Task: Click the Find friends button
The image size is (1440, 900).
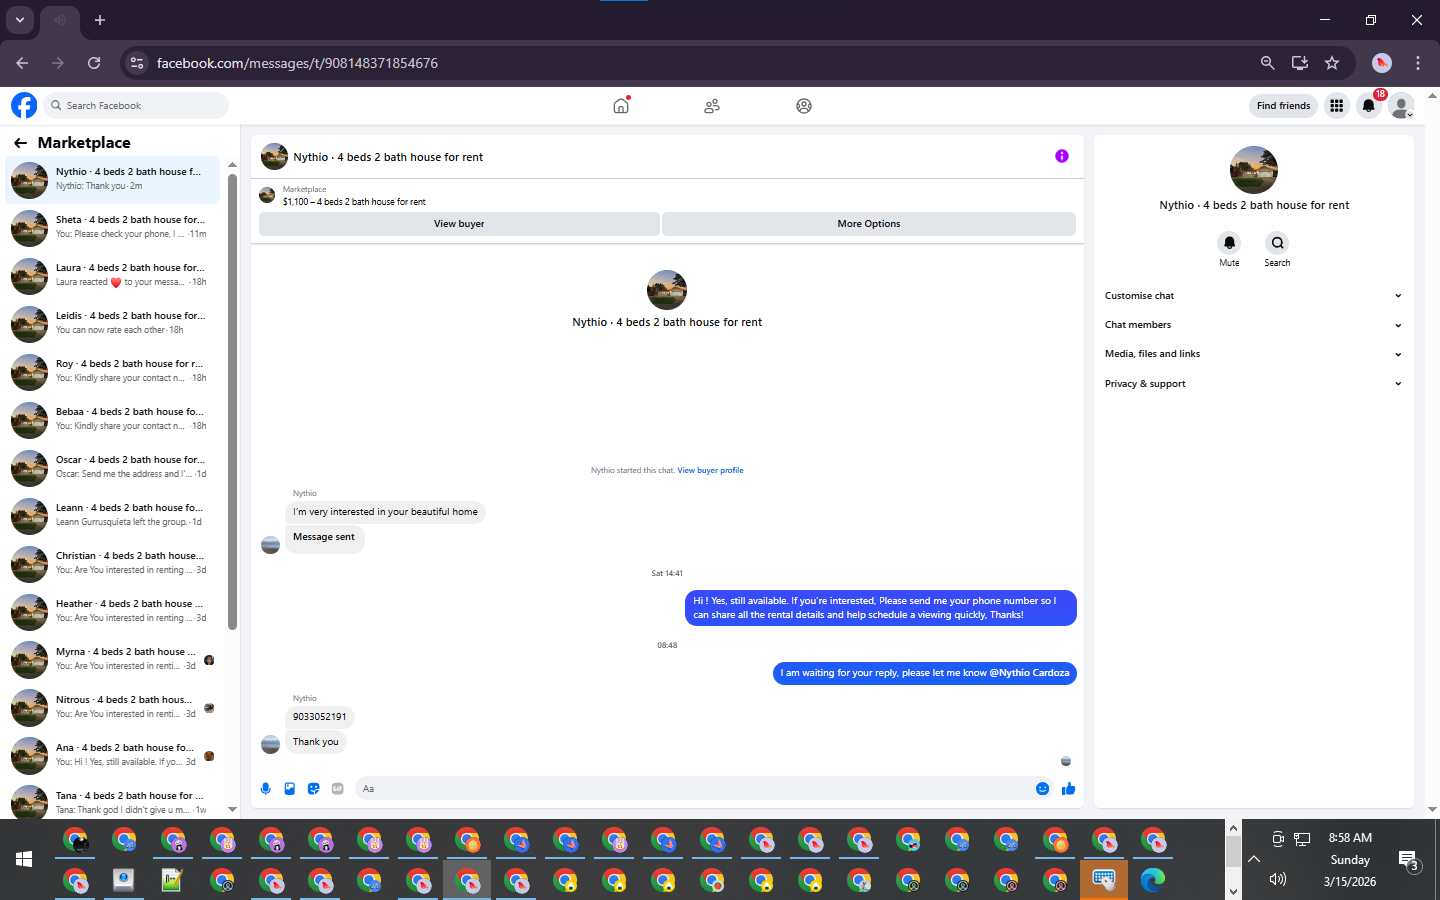Action: [x=1283, y=105]
